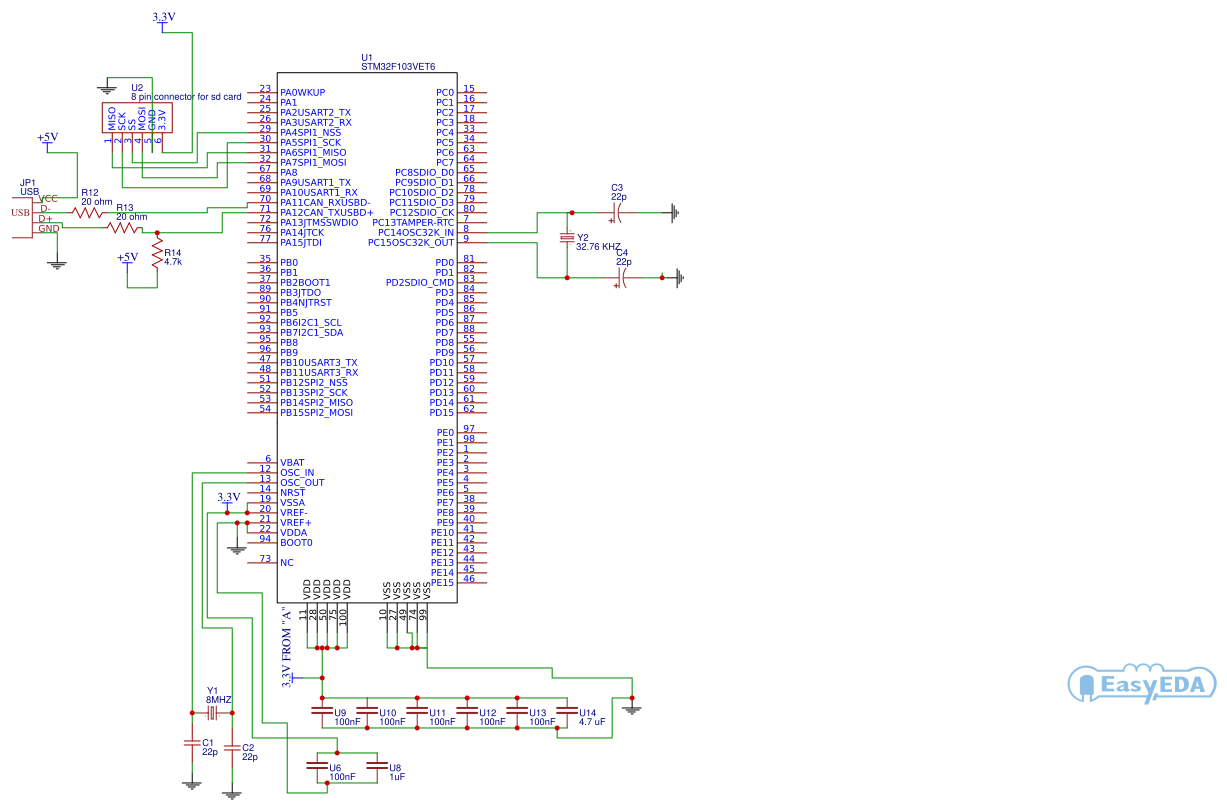
Task: Select the U2 SD card connector
Action: [137, 119]
